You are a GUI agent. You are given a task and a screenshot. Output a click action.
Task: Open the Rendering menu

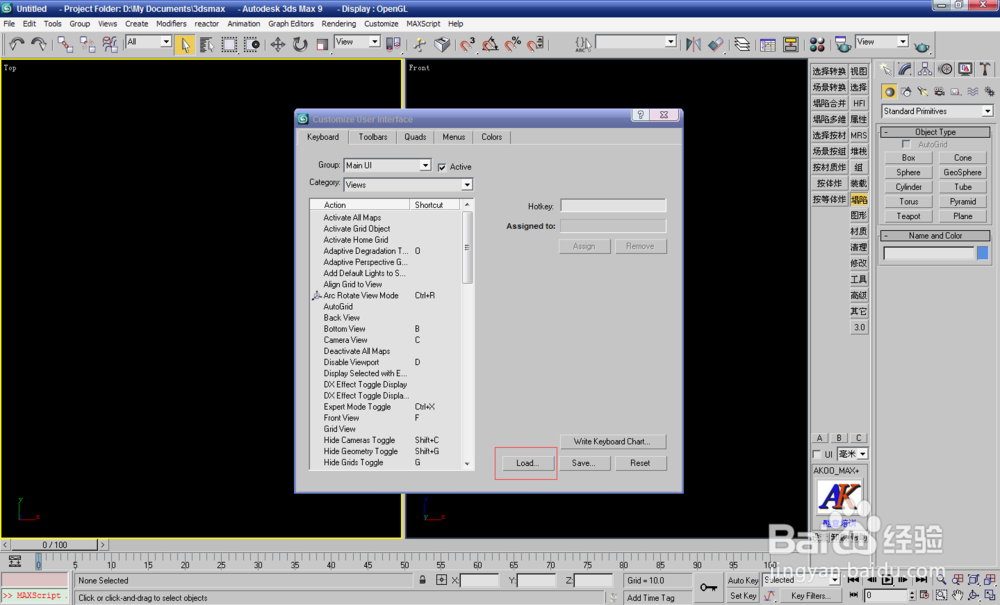tap(339, 24)
